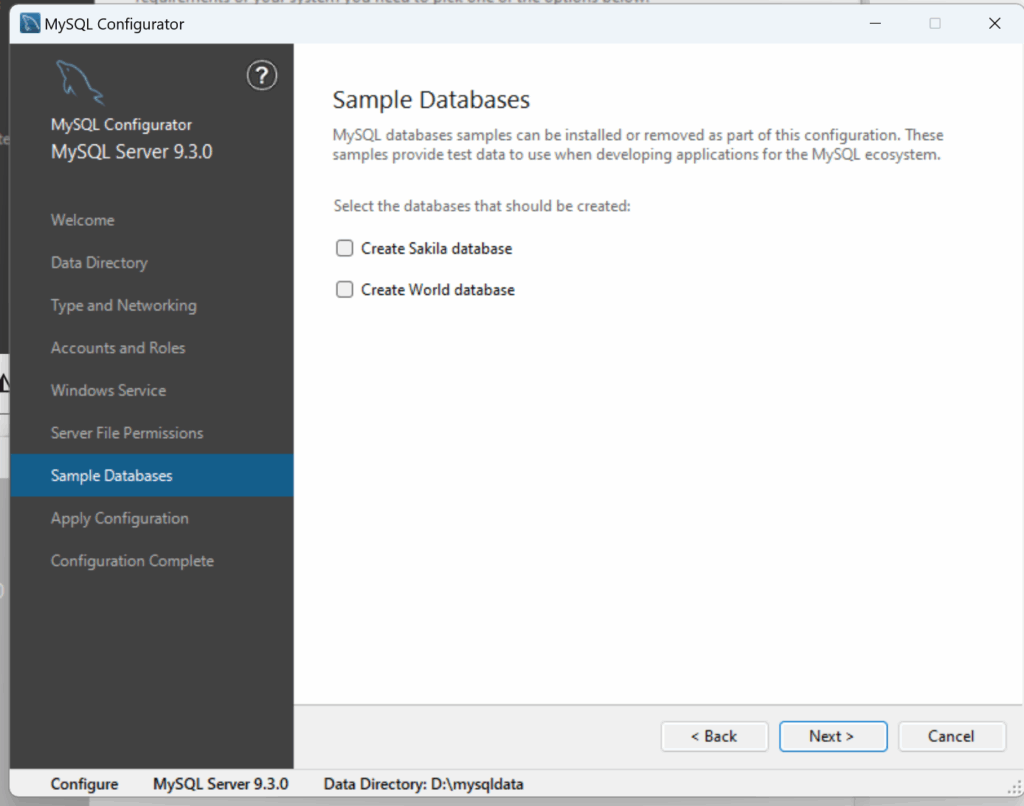Screen dimensions: 1024x806
Task: Go to the Welcome step
Action: 82,220
